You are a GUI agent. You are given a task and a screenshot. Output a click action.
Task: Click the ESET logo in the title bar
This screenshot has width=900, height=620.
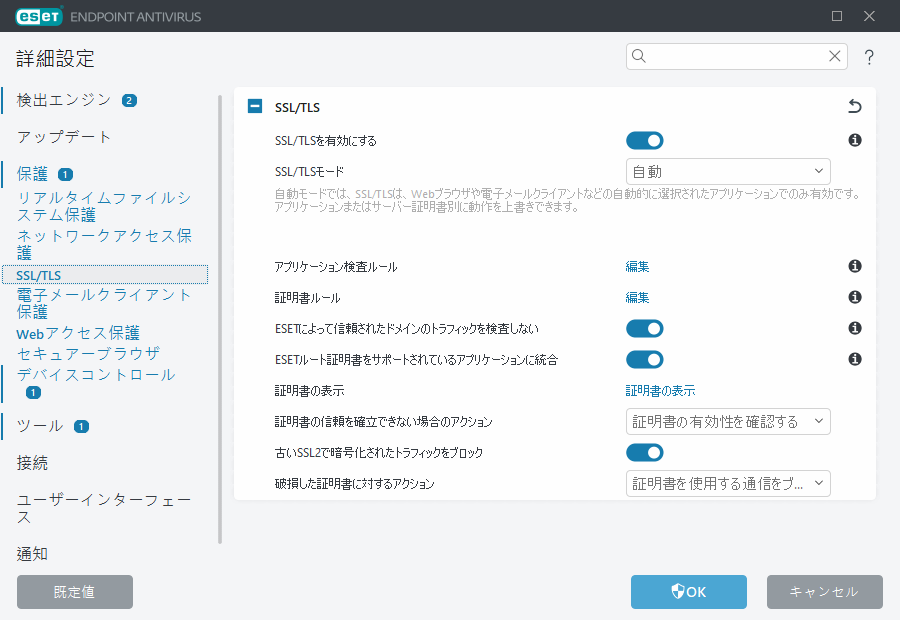click(38, 16)
